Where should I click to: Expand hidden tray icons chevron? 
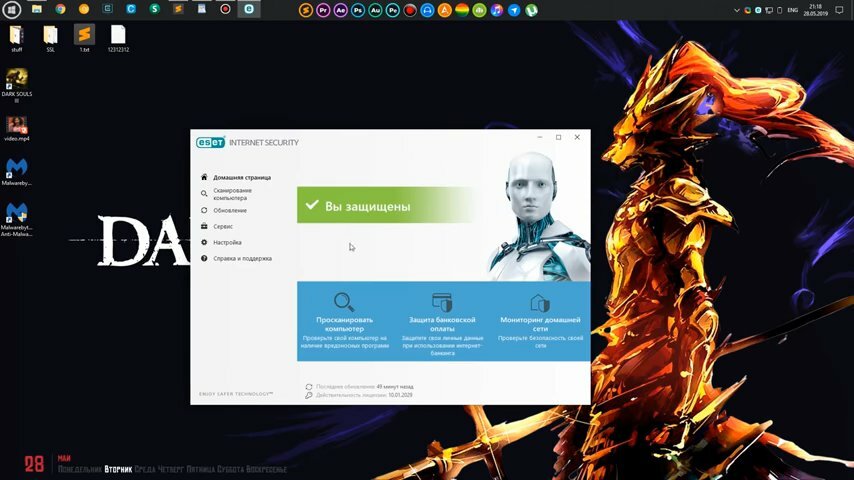click(736, 10)
